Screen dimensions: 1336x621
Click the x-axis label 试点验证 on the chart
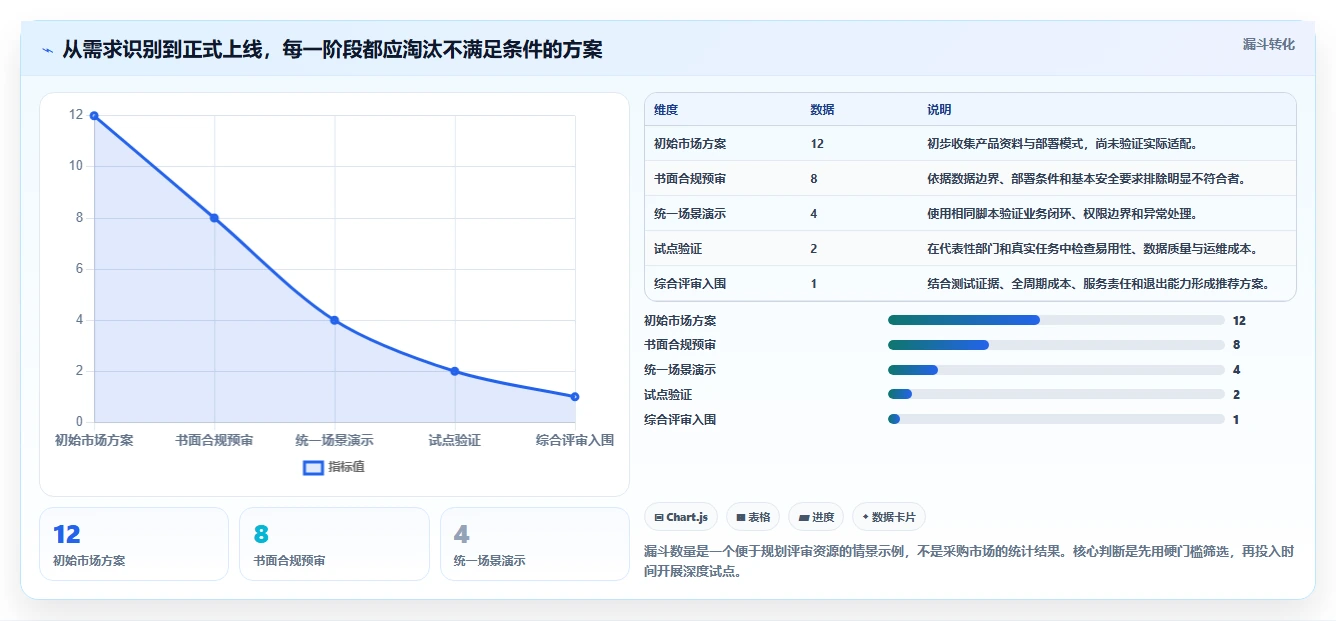[x=455, y=440]
